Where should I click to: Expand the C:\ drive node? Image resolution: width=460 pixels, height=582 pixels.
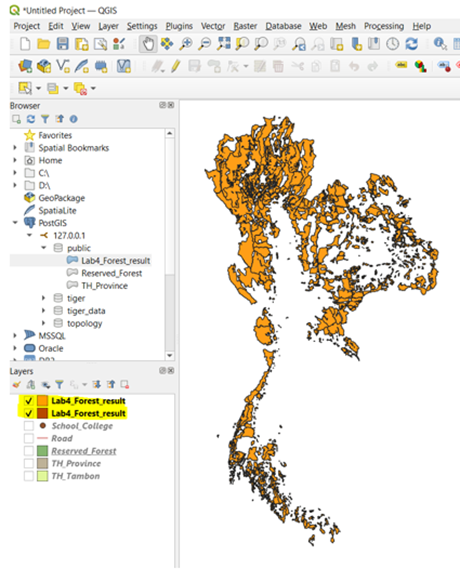point(15,173)
